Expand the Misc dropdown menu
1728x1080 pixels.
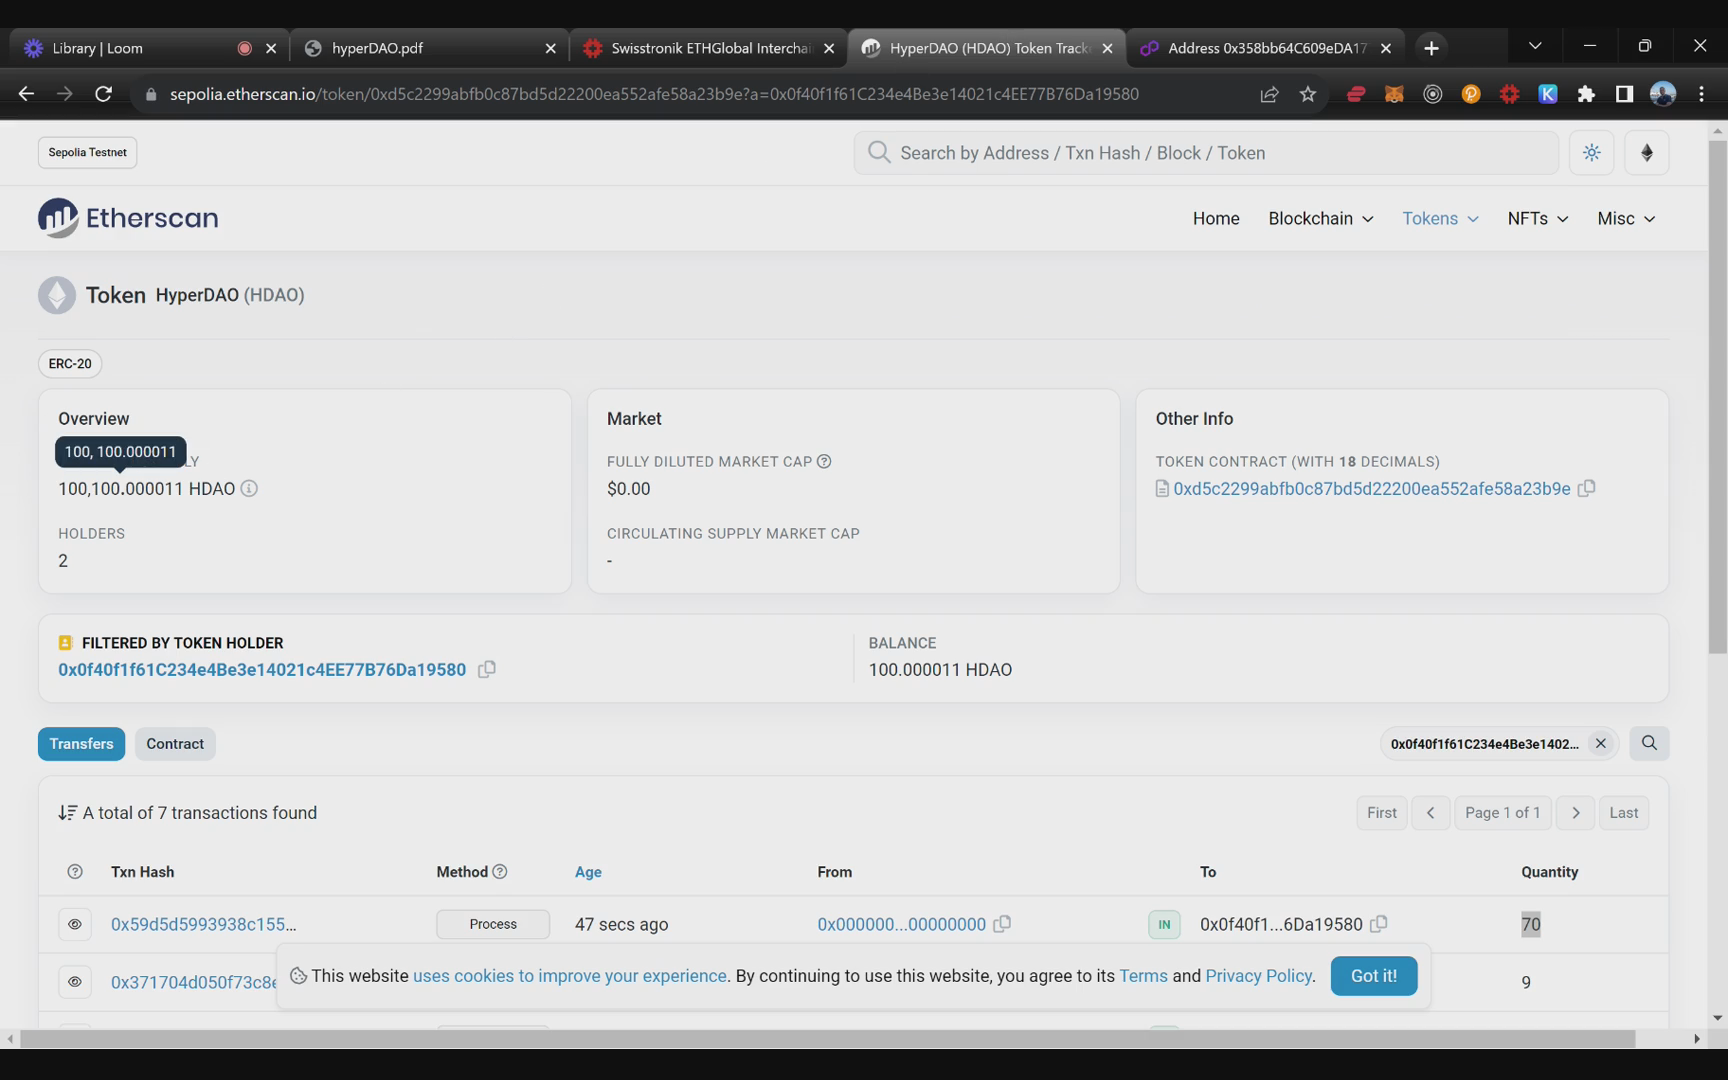tap(1626, 218)
